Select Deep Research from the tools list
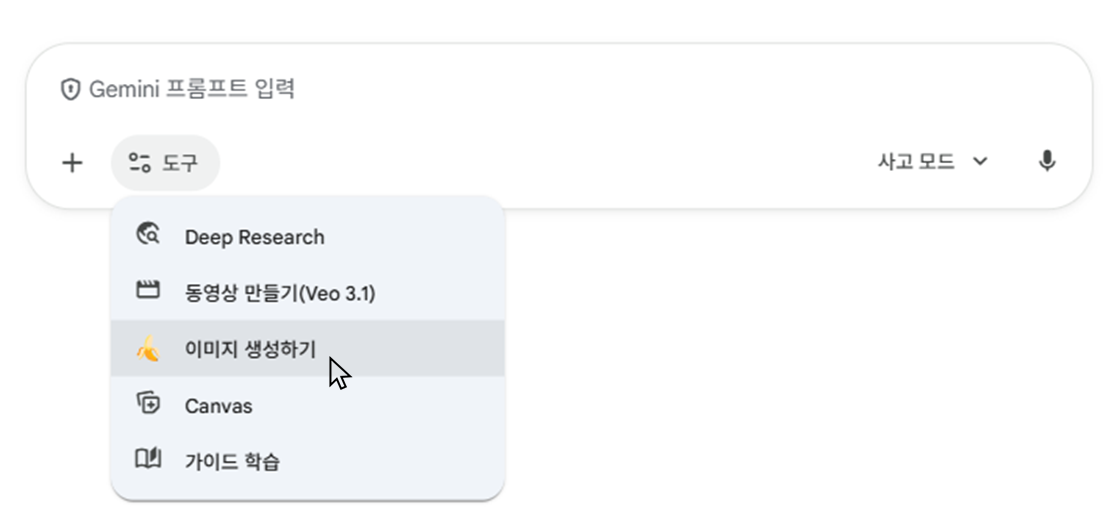 [254, 238]
